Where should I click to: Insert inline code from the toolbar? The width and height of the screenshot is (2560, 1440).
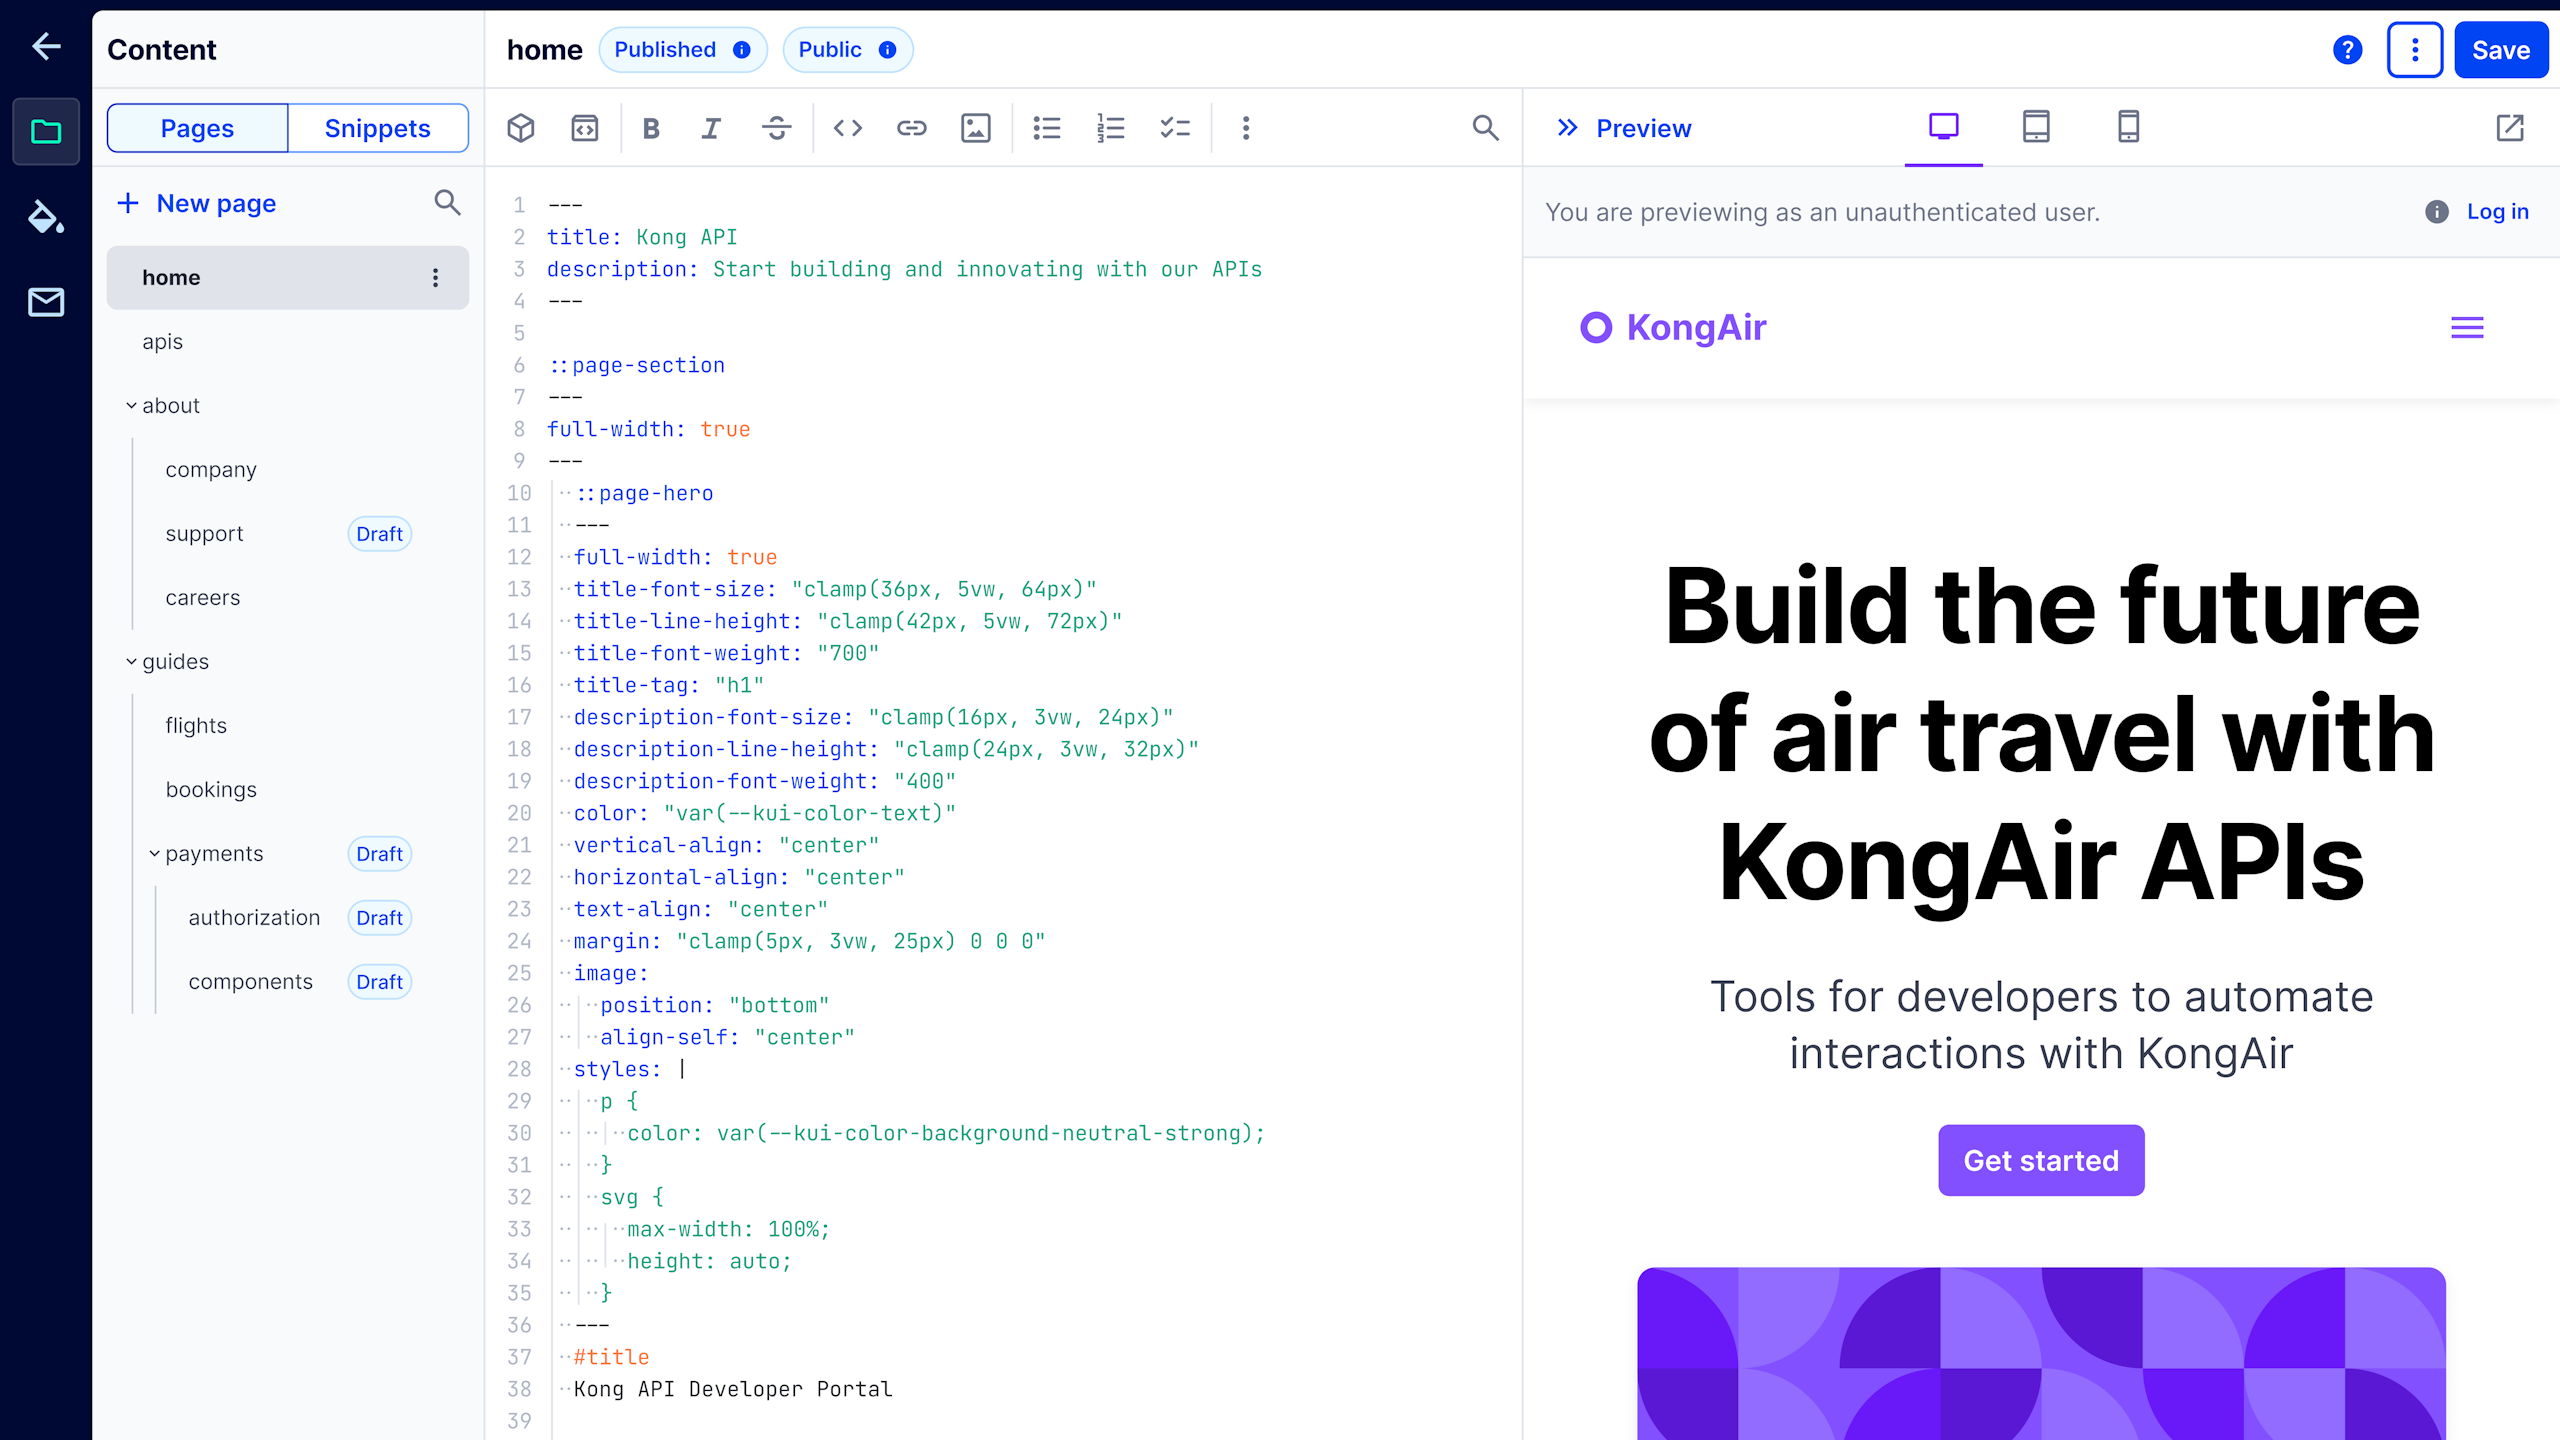(x=848, y=128)
